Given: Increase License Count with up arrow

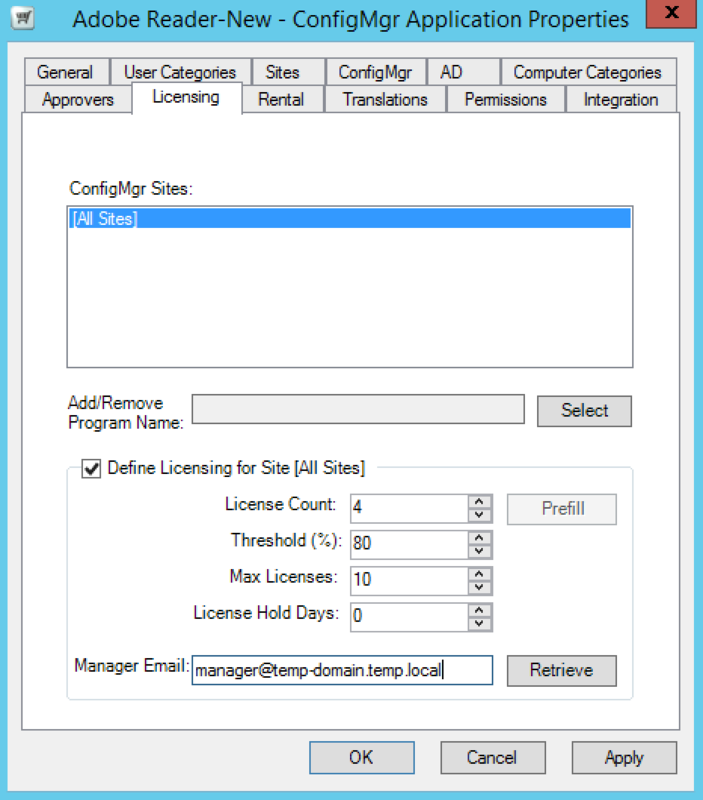Looking at the screenshot, I should 480,502.
